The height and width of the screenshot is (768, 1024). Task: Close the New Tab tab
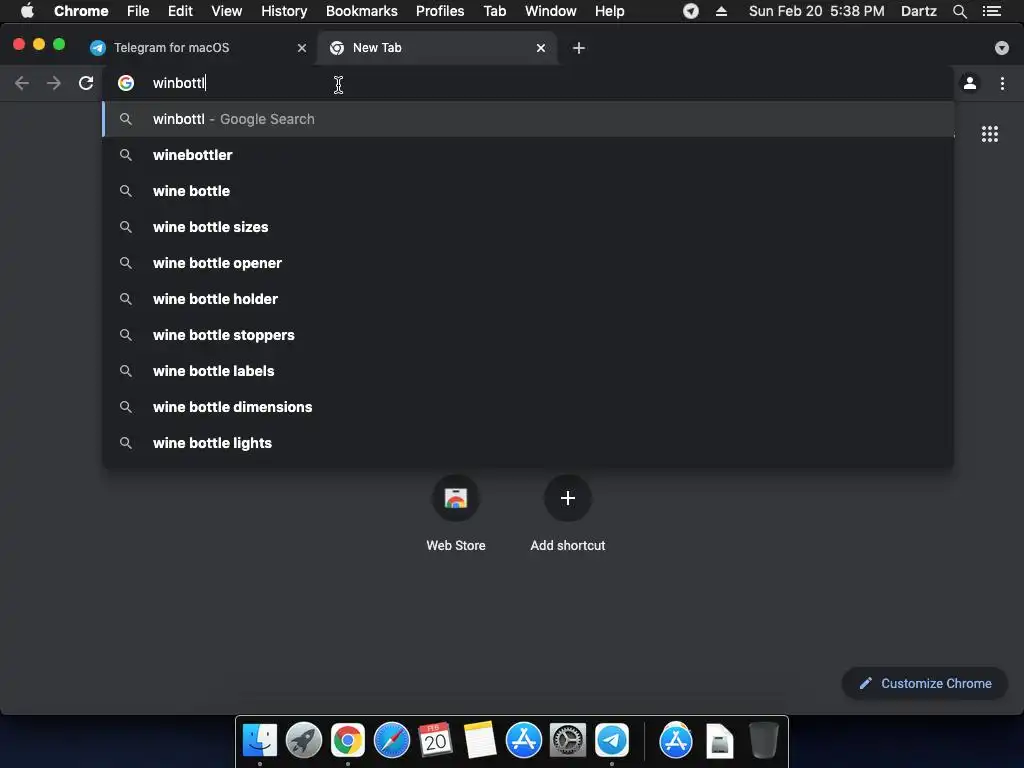[x=540, y=48]
